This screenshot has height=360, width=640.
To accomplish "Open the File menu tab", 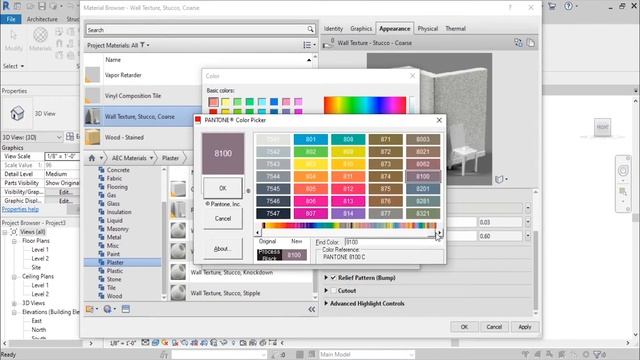I will [11, 19].
